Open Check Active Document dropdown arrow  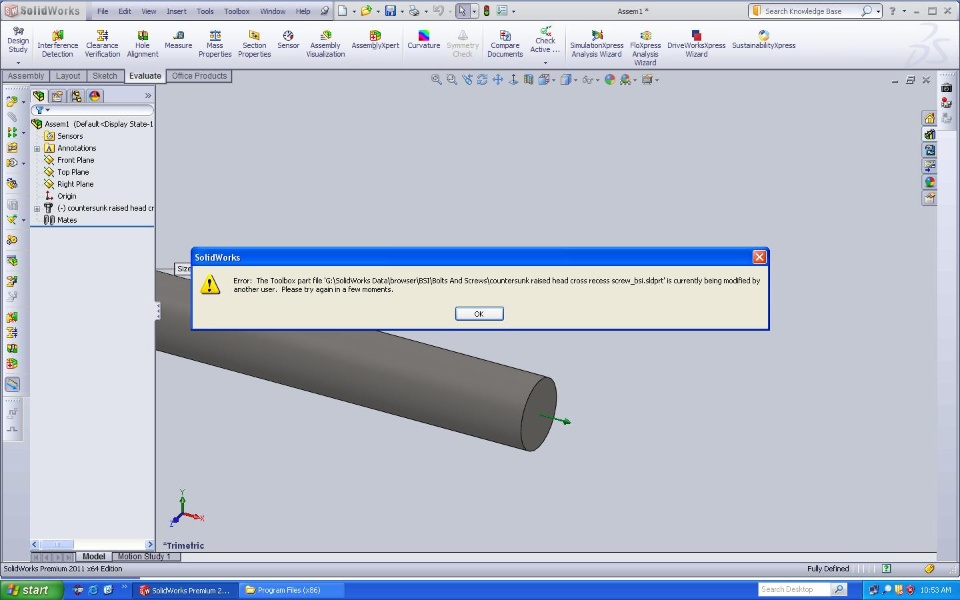(x=545, y=62)
